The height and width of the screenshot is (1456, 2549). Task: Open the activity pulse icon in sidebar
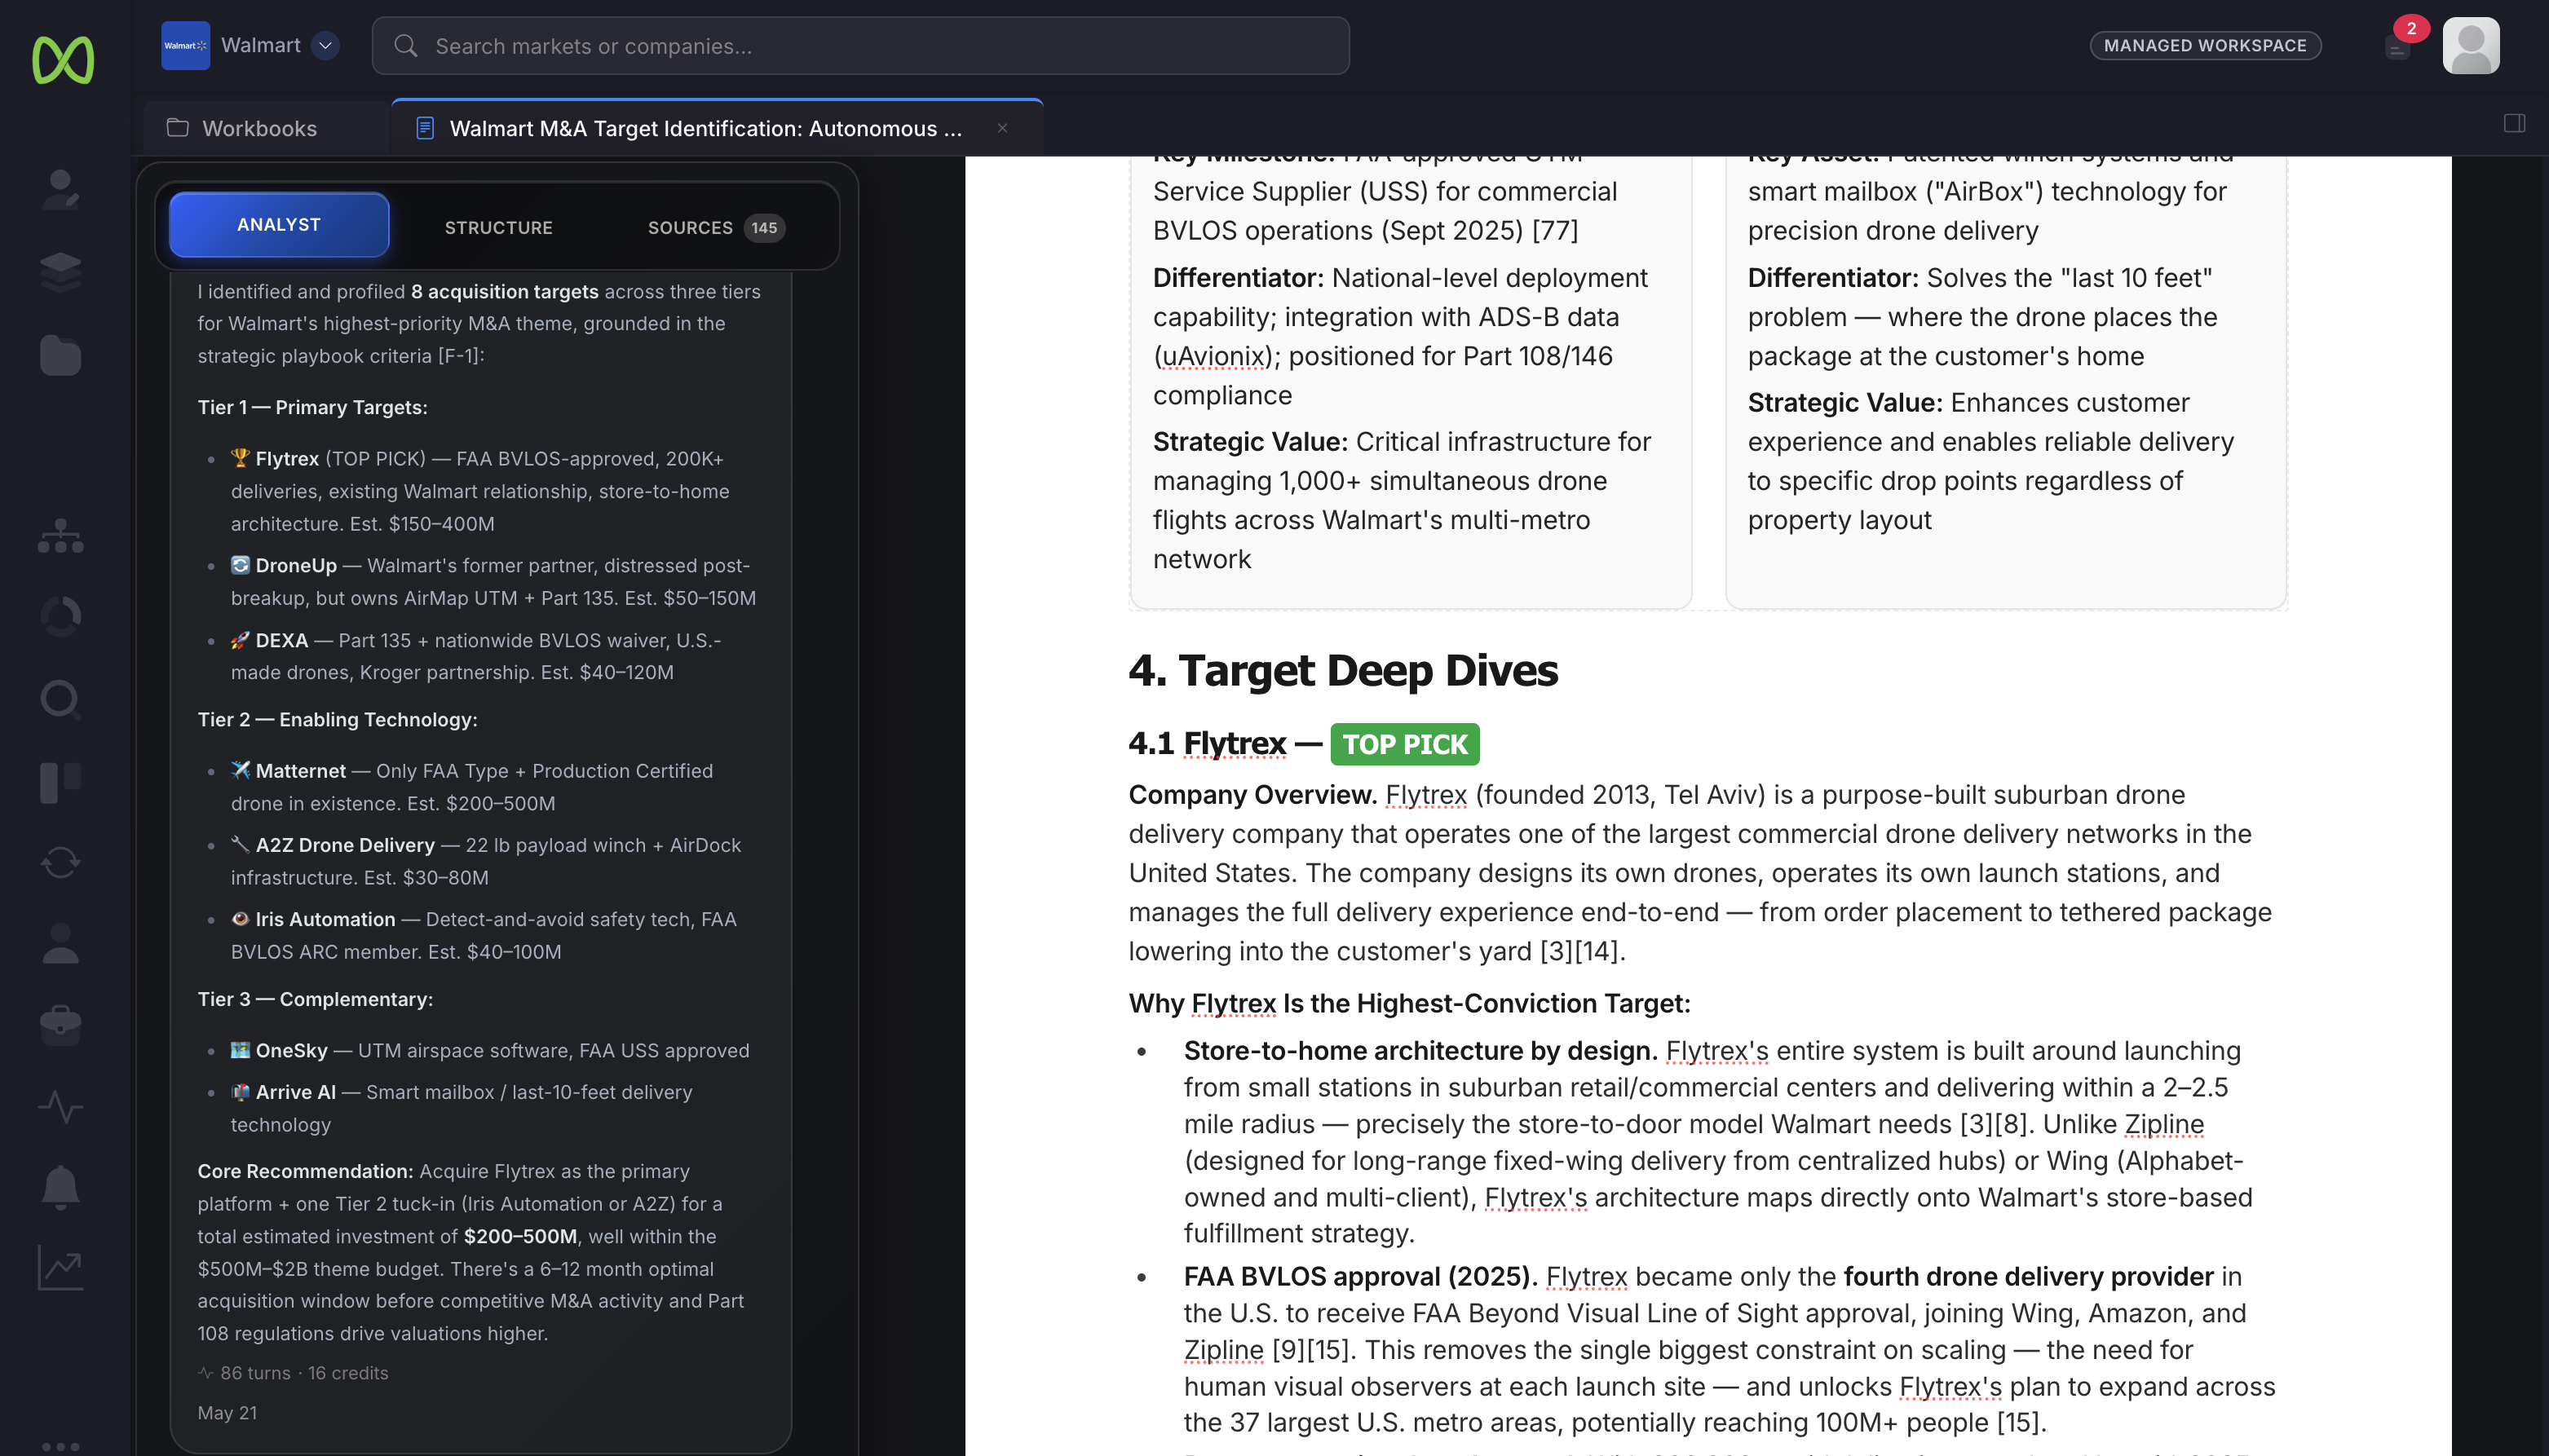61,1106
